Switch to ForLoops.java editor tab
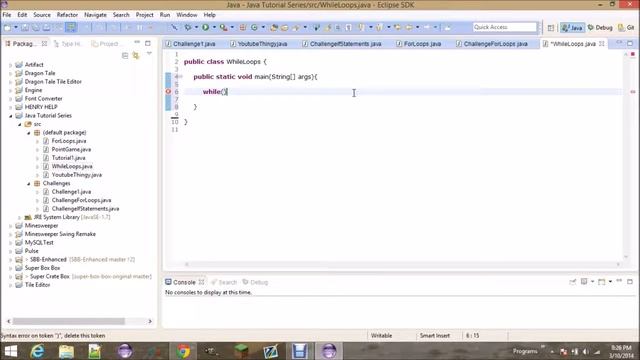Image resolution: width=640 pixels, height=360 pixels. pyautogui.click(x=419, y=44)
